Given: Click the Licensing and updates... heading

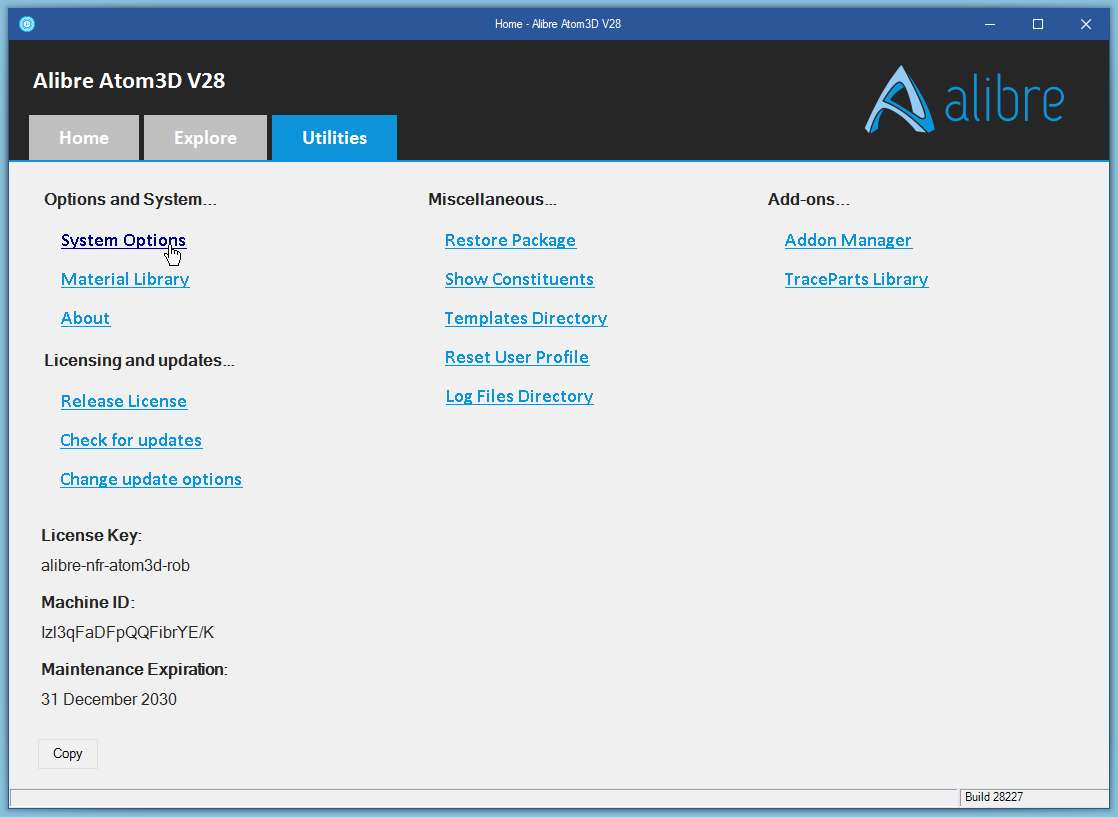Looking at the screenshot, I should point(140,361).
